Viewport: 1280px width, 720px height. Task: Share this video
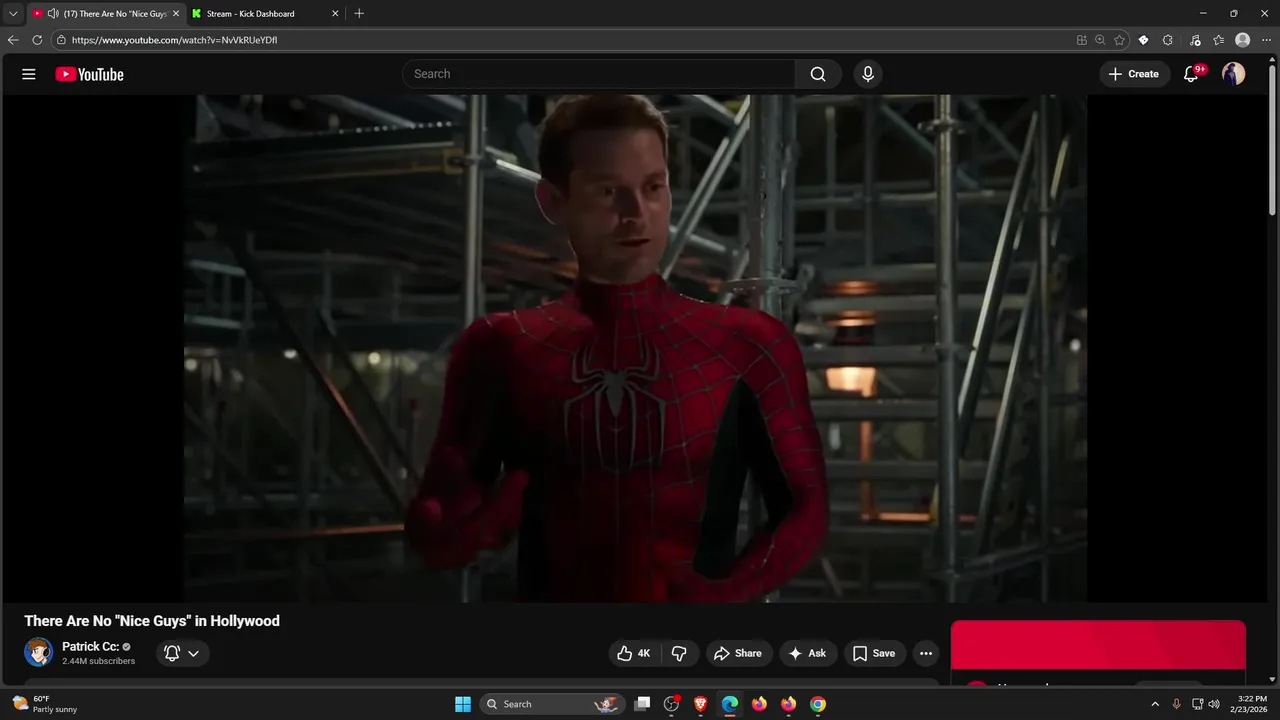(738, 653)
